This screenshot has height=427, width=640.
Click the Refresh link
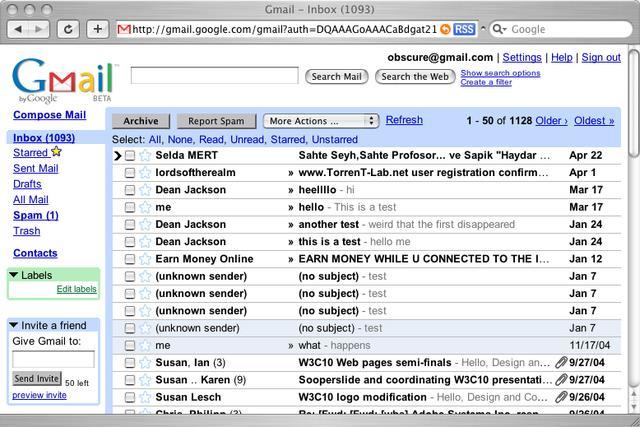point(404,120)
